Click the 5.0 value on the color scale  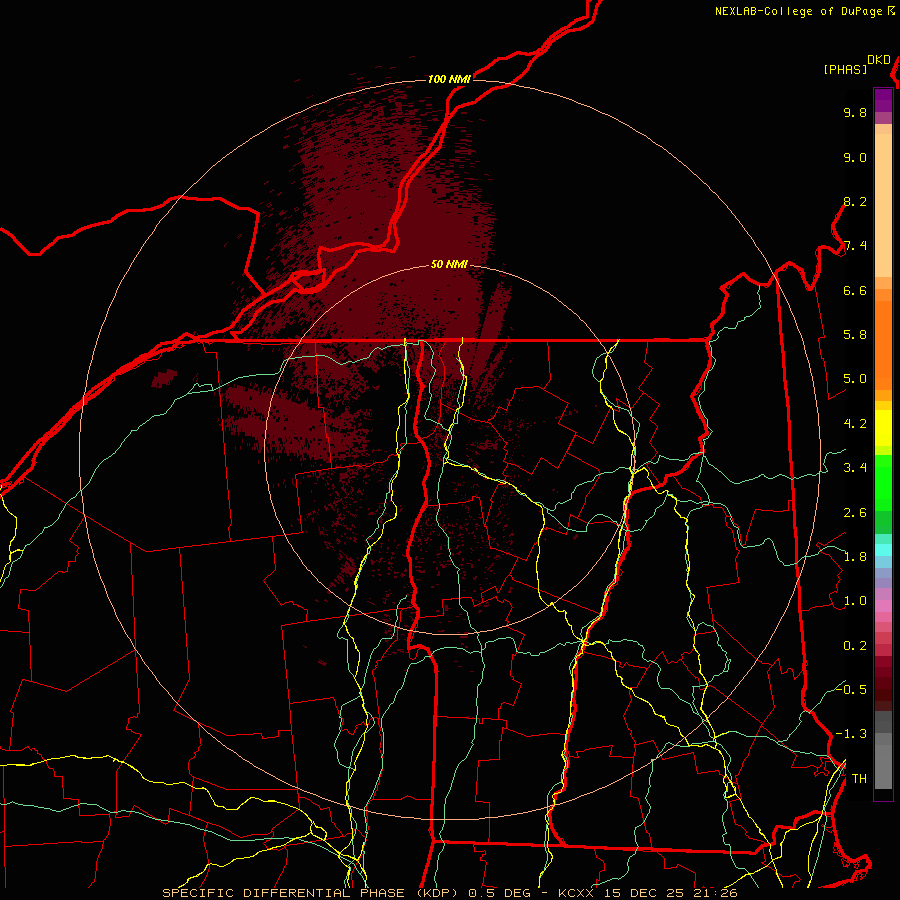855,379
